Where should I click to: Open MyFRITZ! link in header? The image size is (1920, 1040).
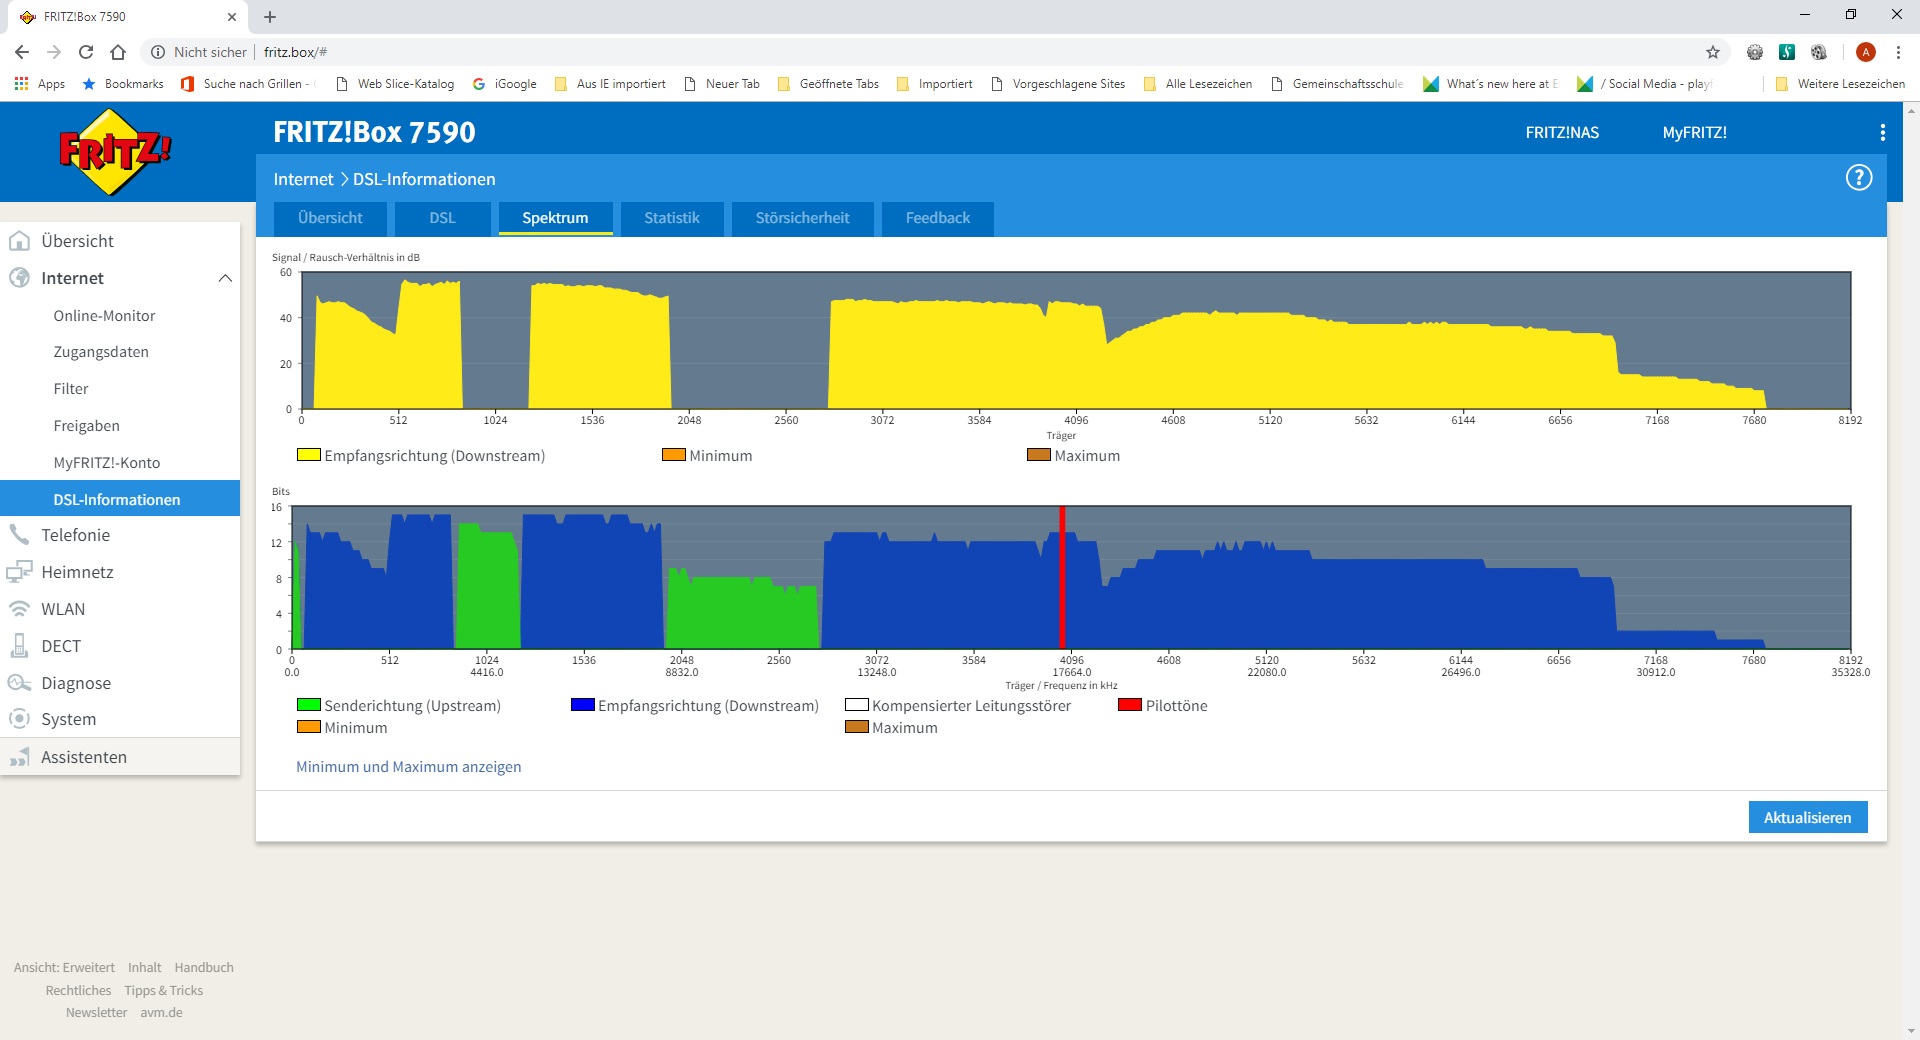1694,132
